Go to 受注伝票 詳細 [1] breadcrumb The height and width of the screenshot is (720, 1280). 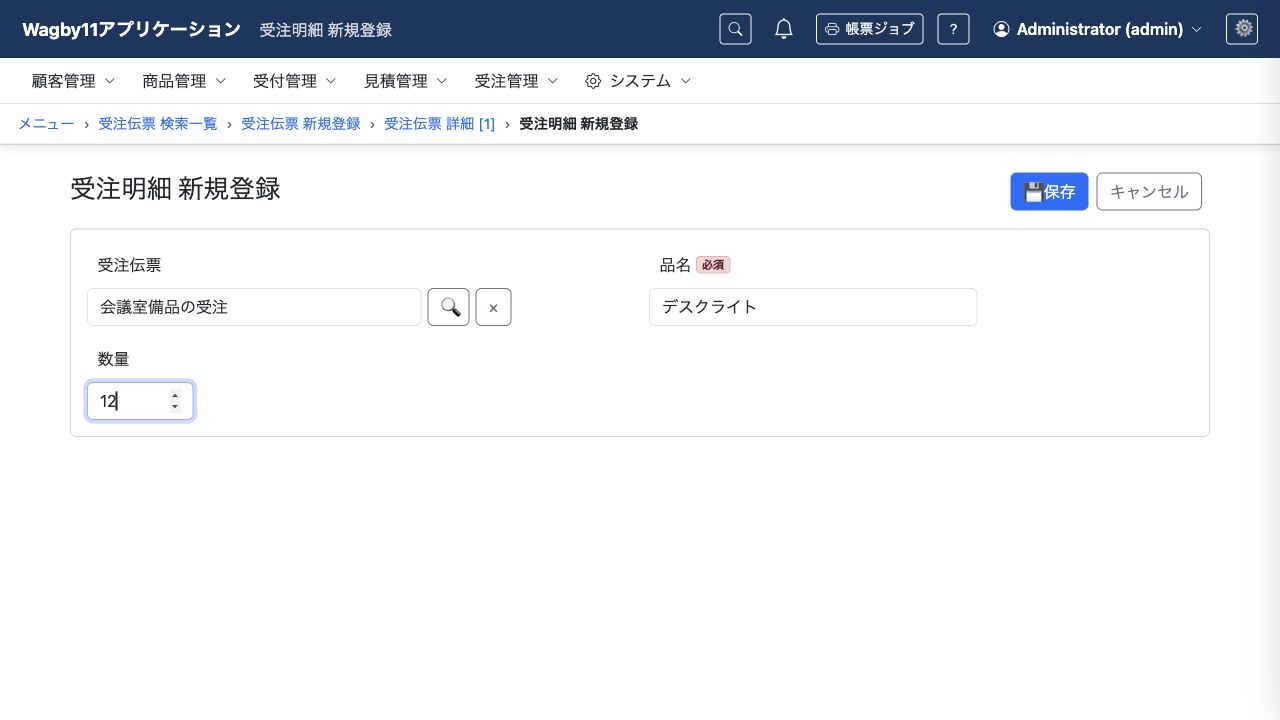pyautogui.click(x=440, y=124)
